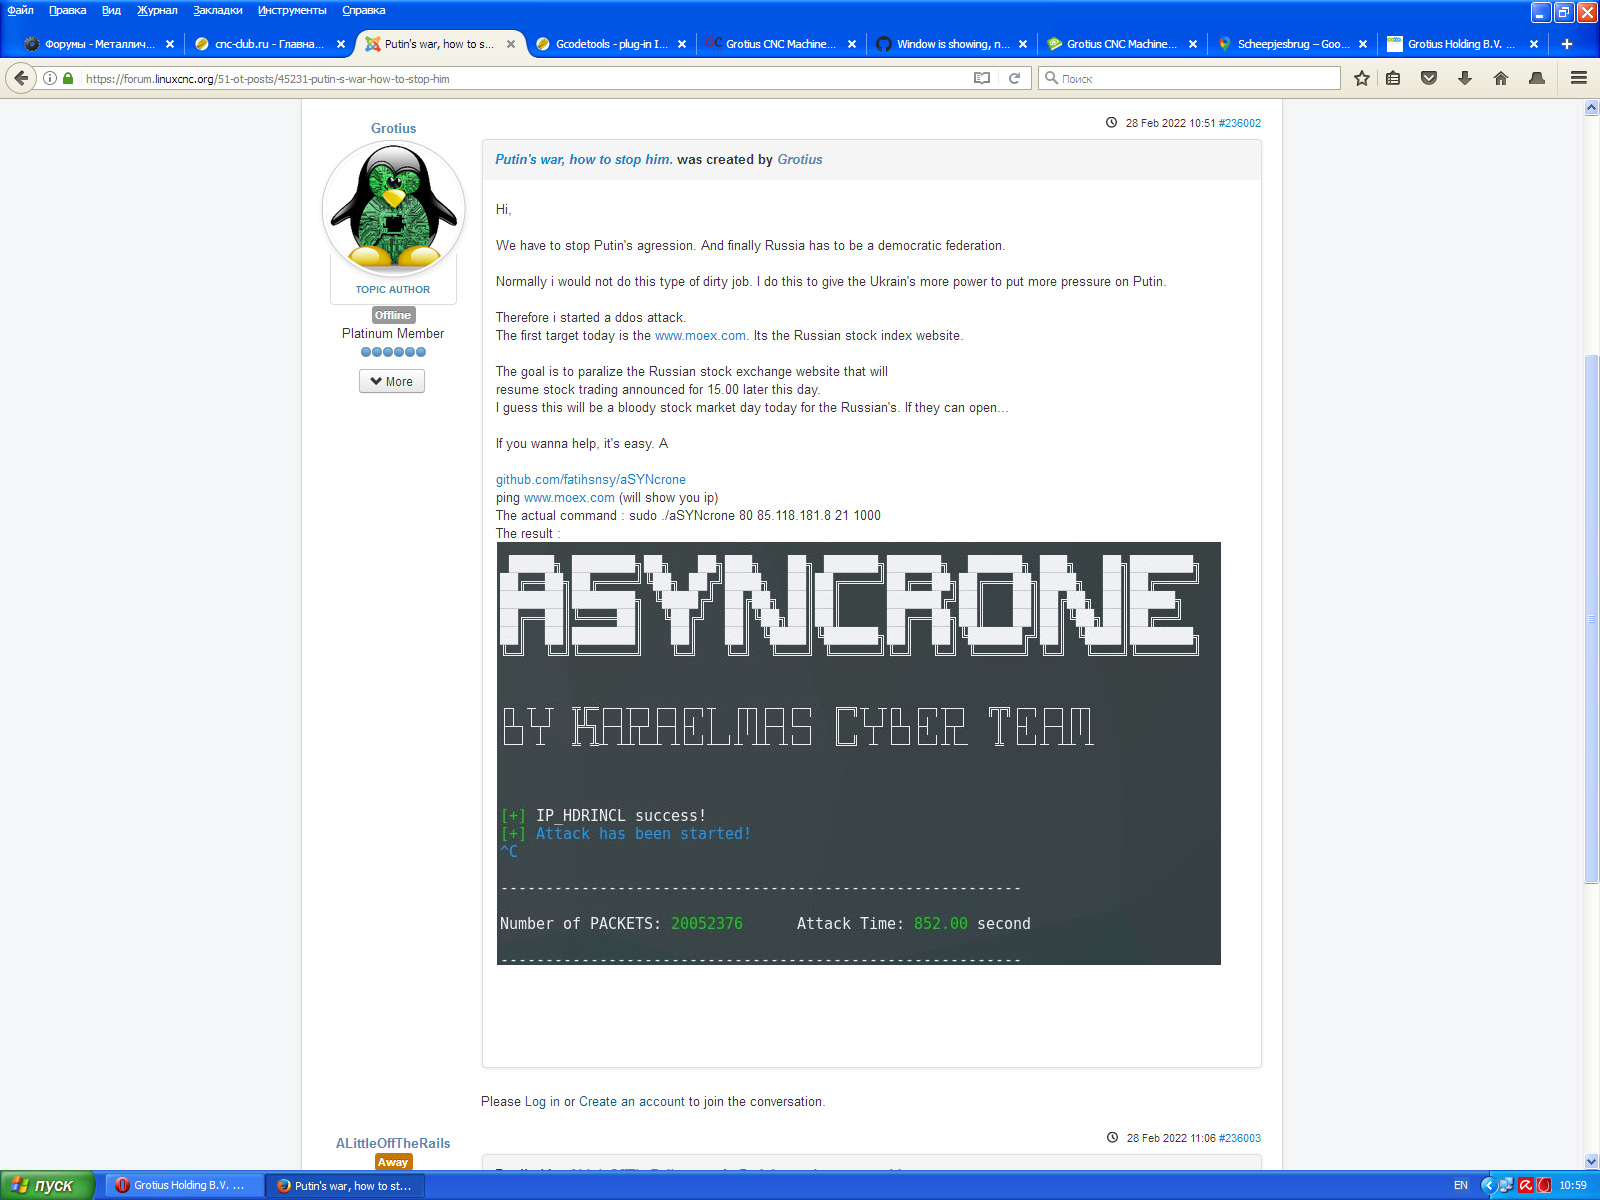
Task: Close the 'Putin's war, how to s...' tab
Action: point(511,44)
